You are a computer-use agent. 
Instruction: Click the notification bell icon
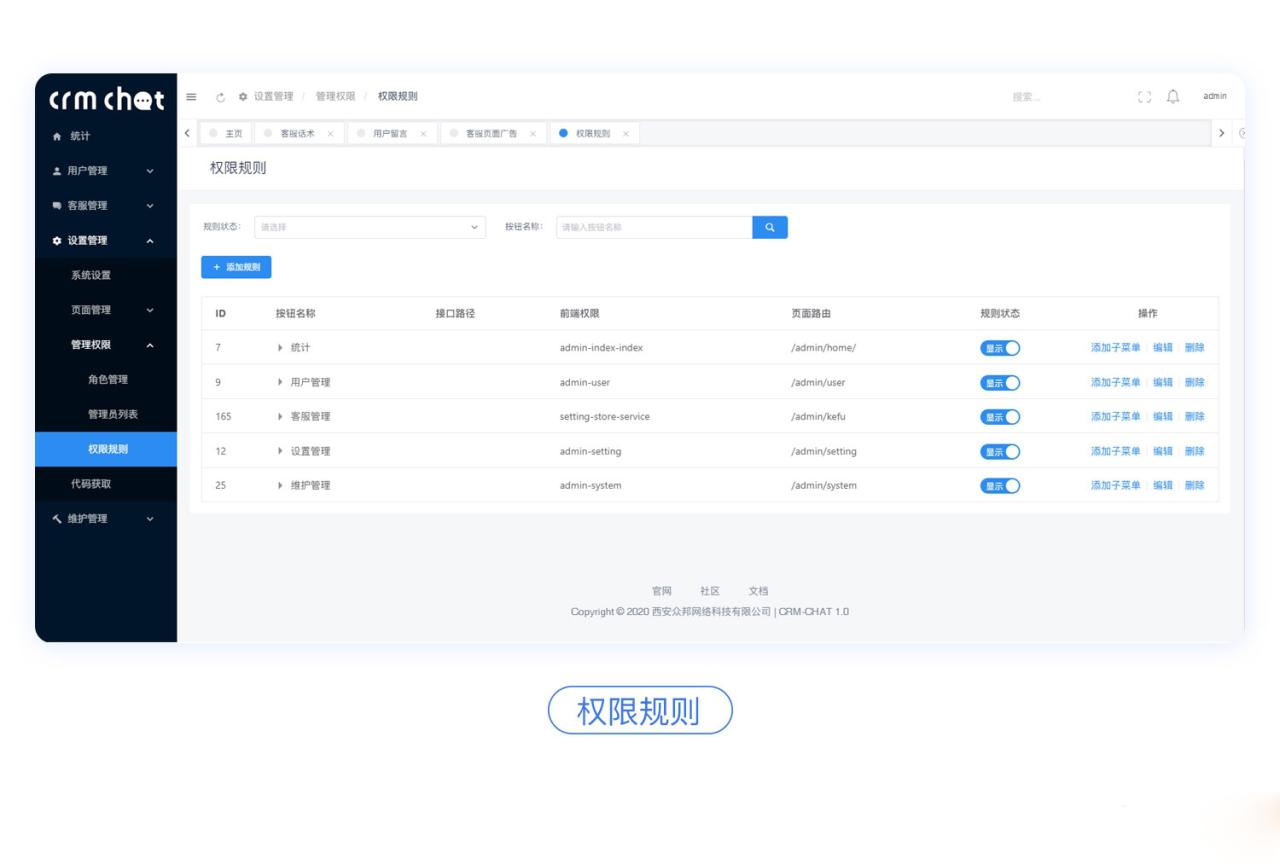coord(1171,96)
